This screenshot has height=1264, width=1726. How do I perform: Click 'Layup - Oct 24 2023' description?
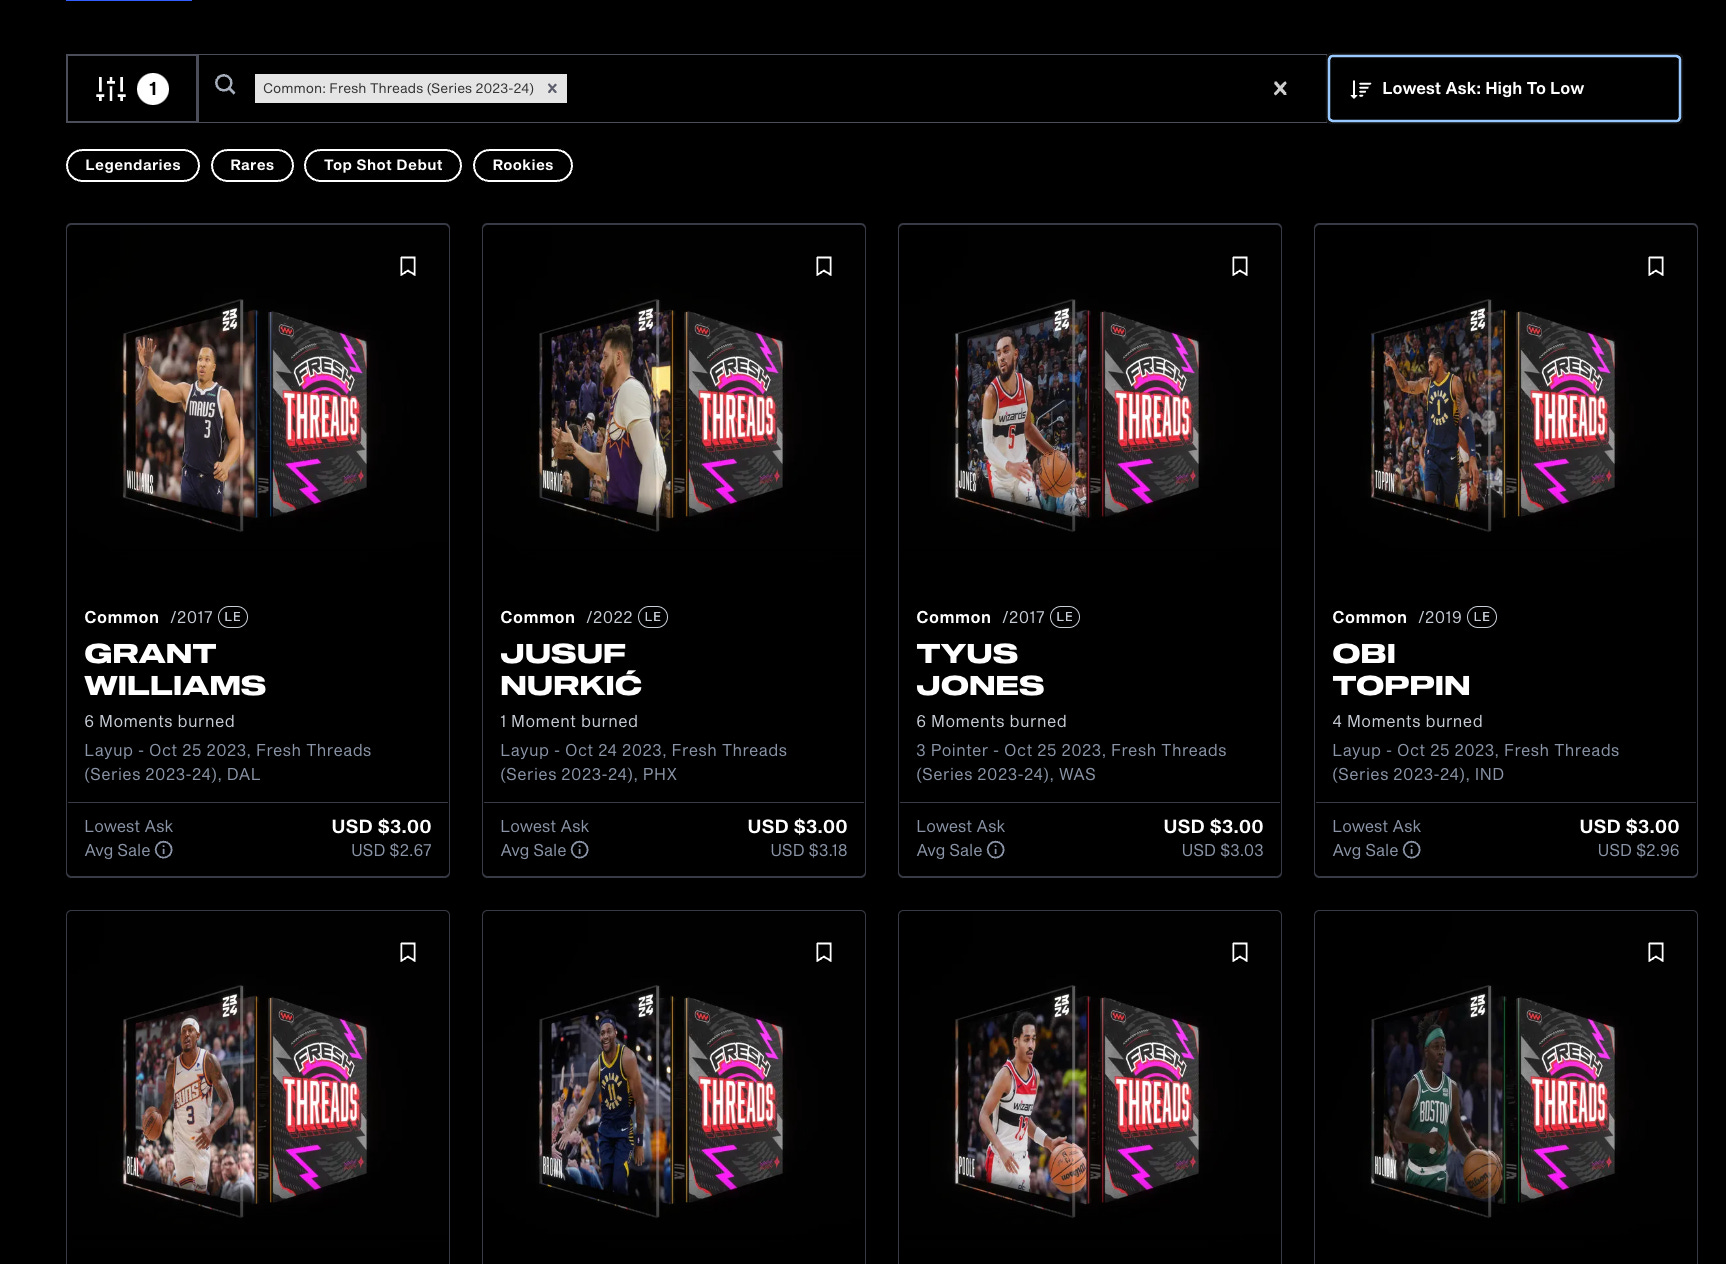(x=643, y=762)
